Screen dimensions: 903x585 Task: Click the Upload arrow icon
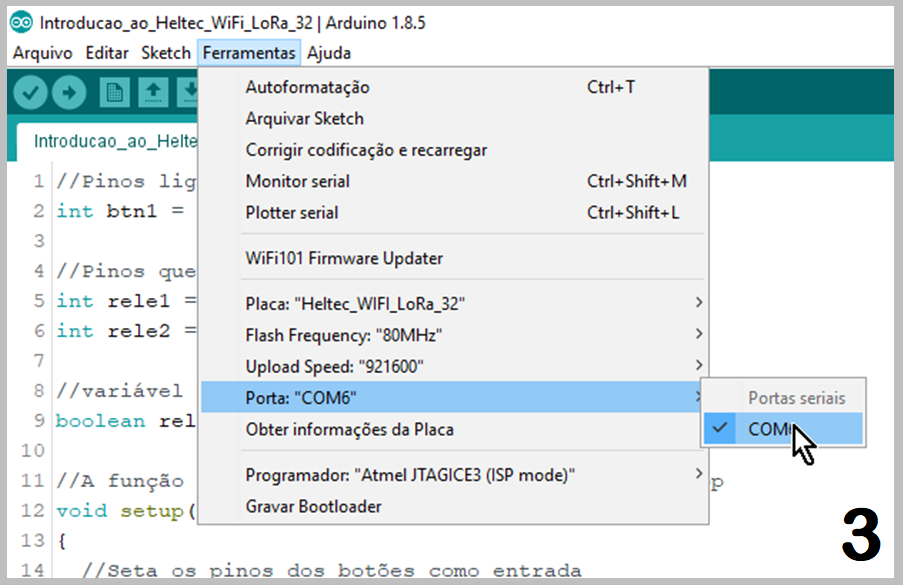click(68, 91)
